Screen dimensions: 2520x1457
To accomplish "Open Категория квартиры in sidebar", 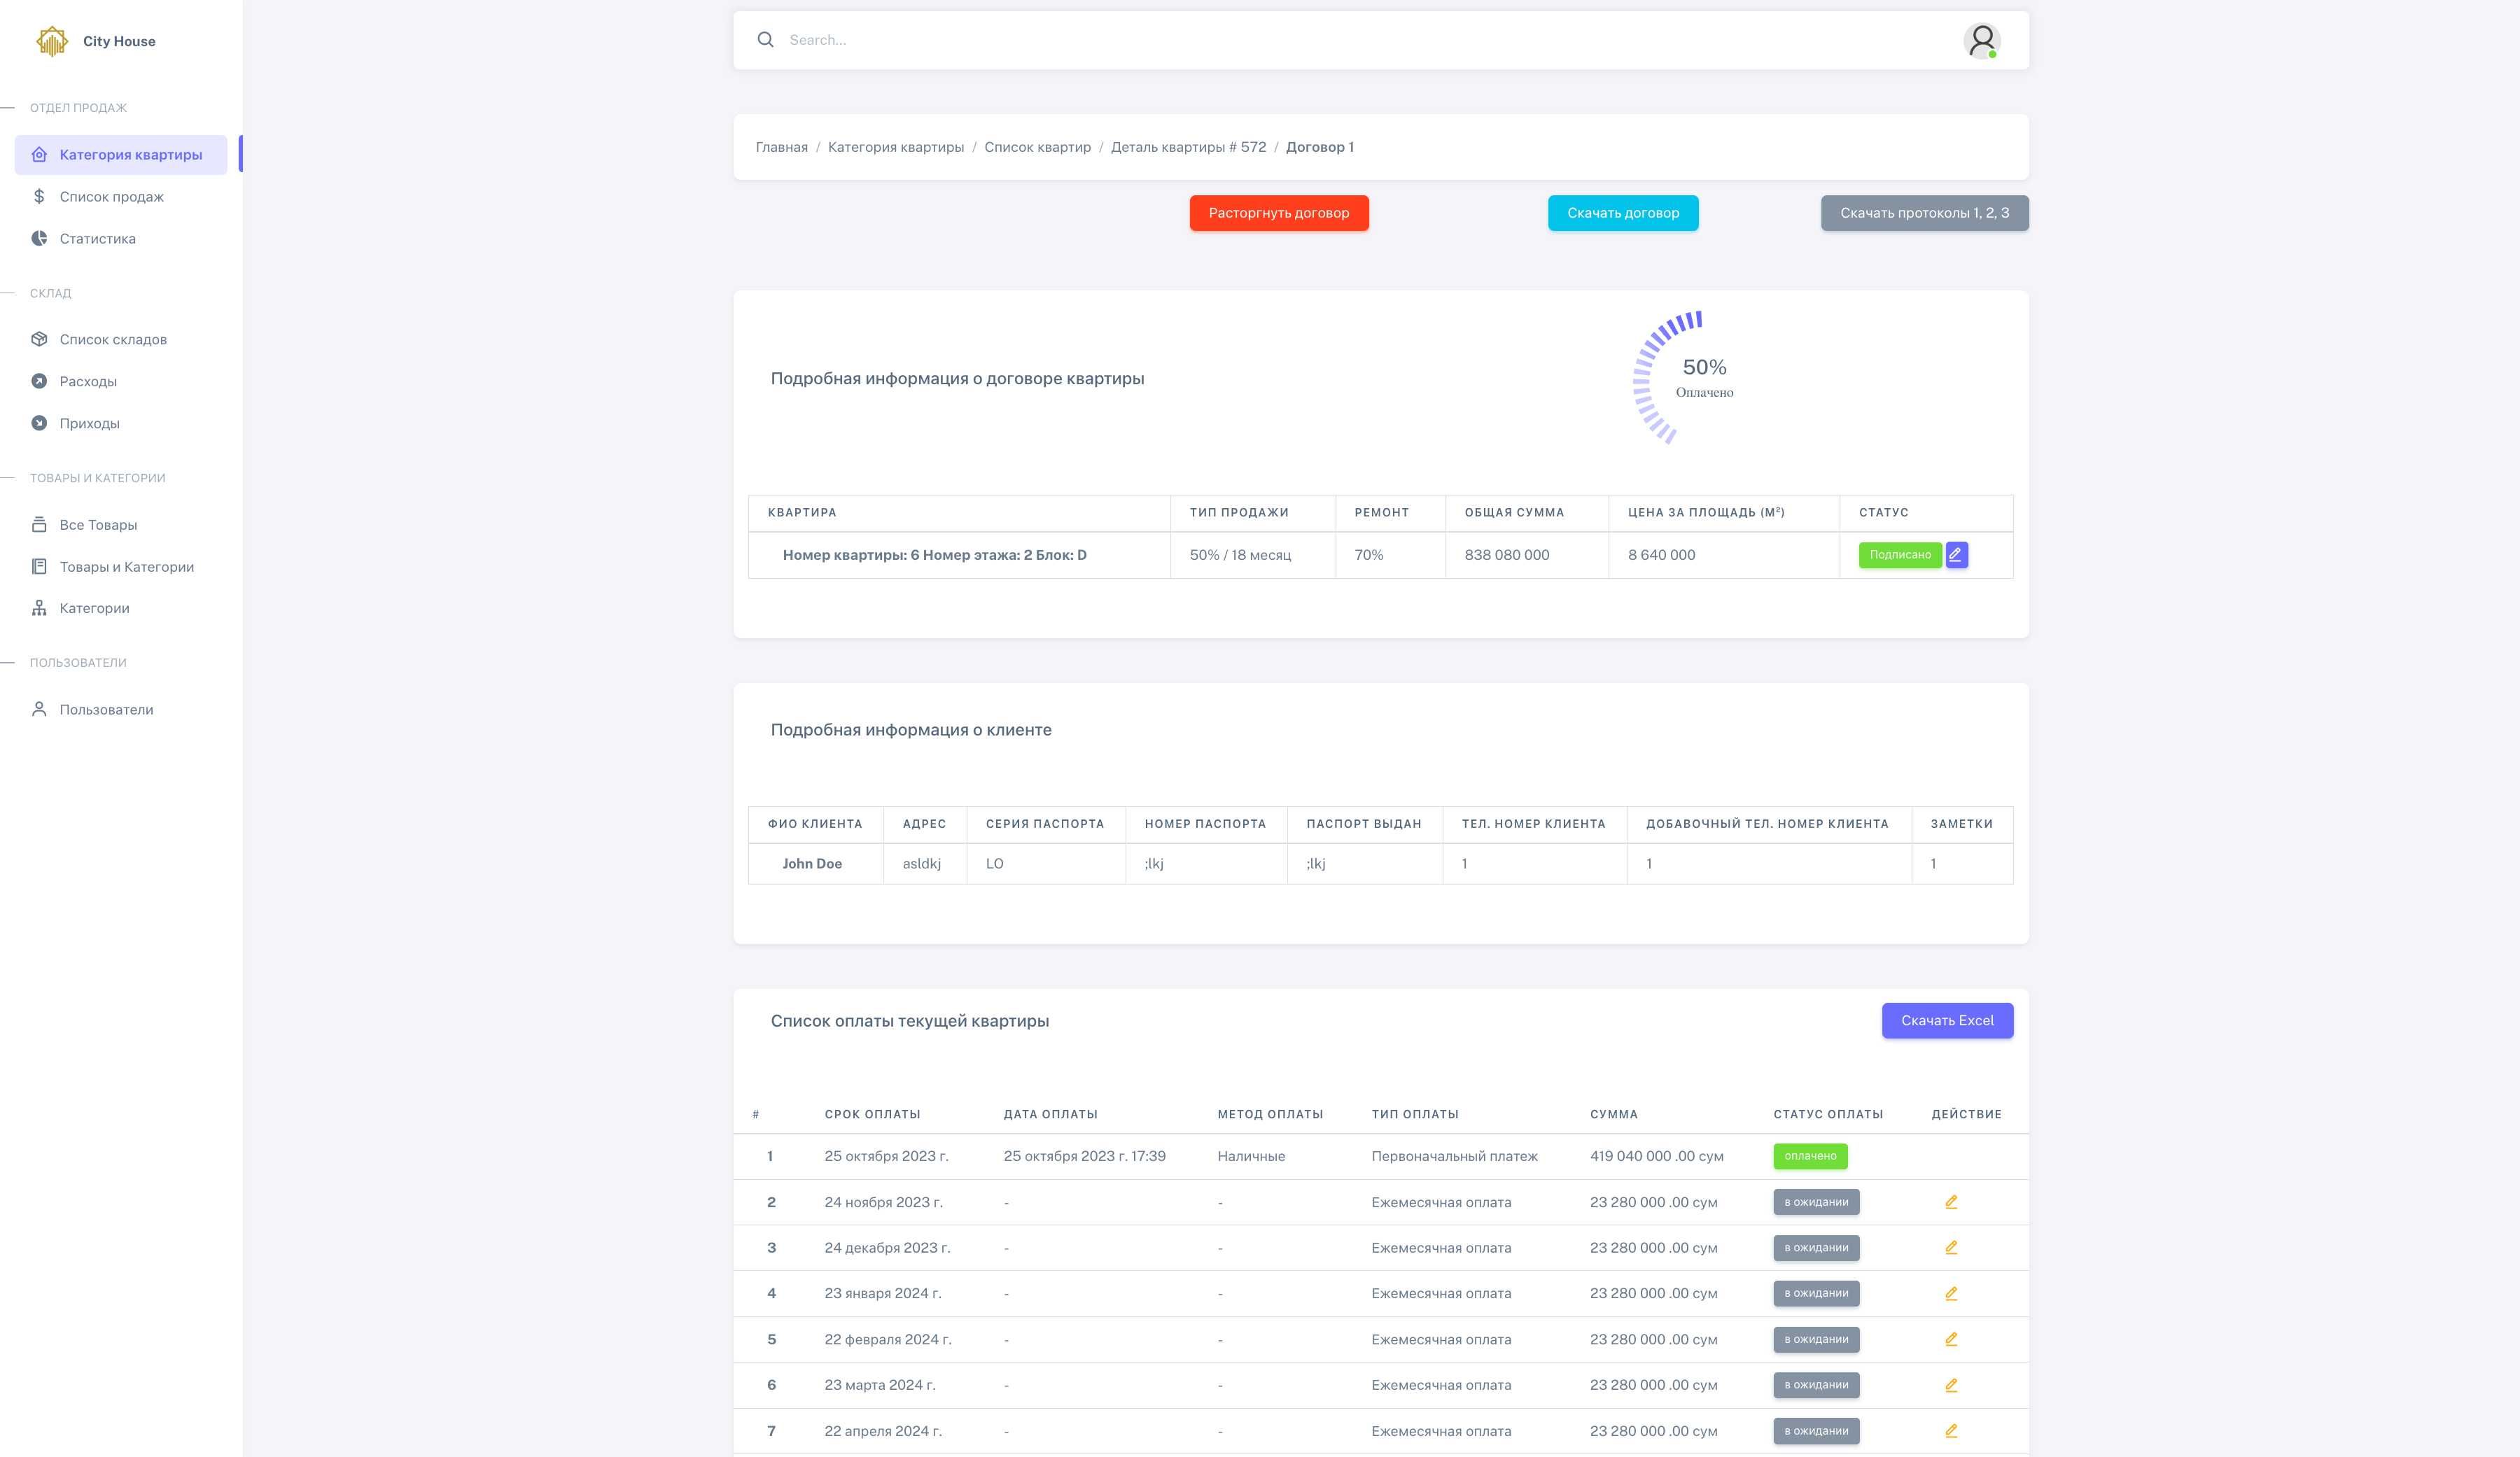I will tap(121, 154).
